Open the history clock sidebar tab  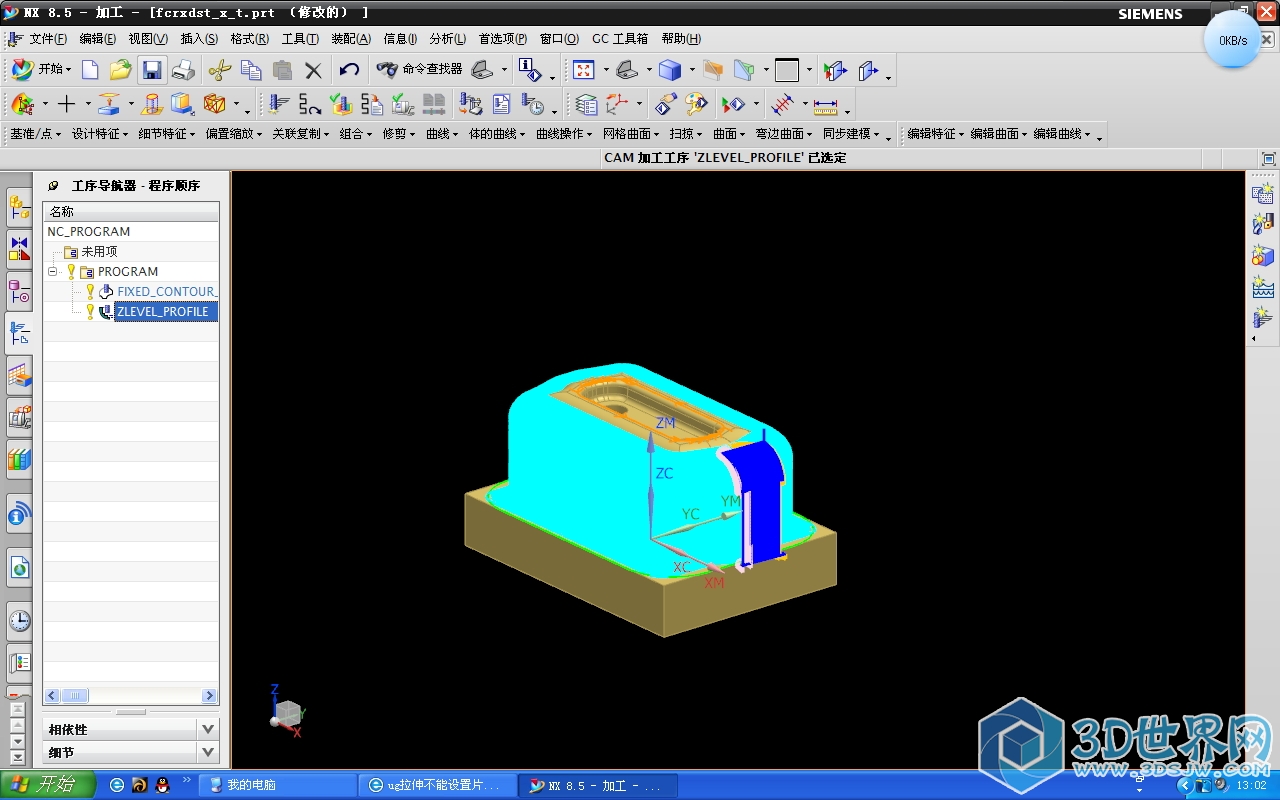click(19, 621)
